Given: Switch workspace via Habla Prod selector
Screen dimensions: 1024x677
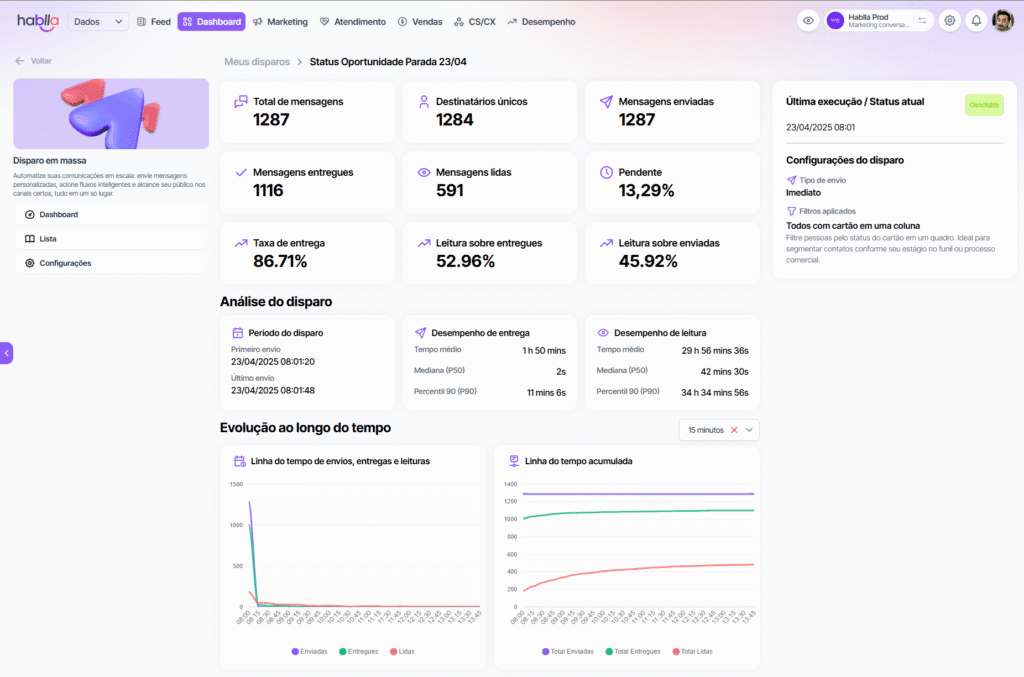Looking at the screenshot, I should point(878,21).
